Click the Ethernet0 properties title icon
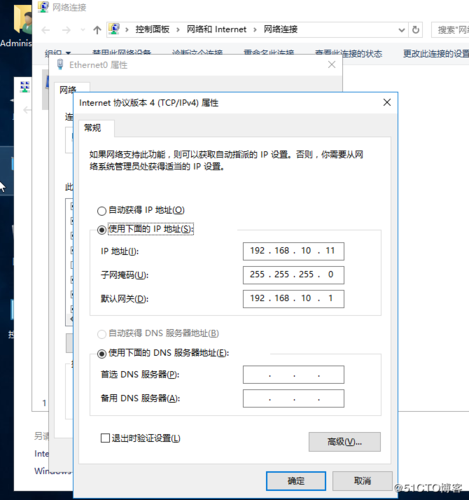The image size is (469, 500). (x=60, y=64)
